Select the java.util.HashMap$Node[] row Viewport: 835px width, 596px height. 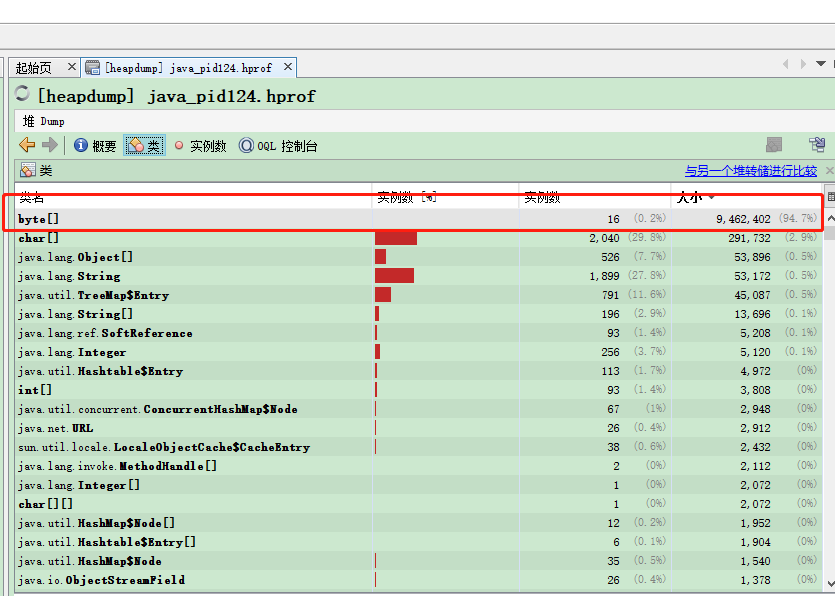(419, 523)
